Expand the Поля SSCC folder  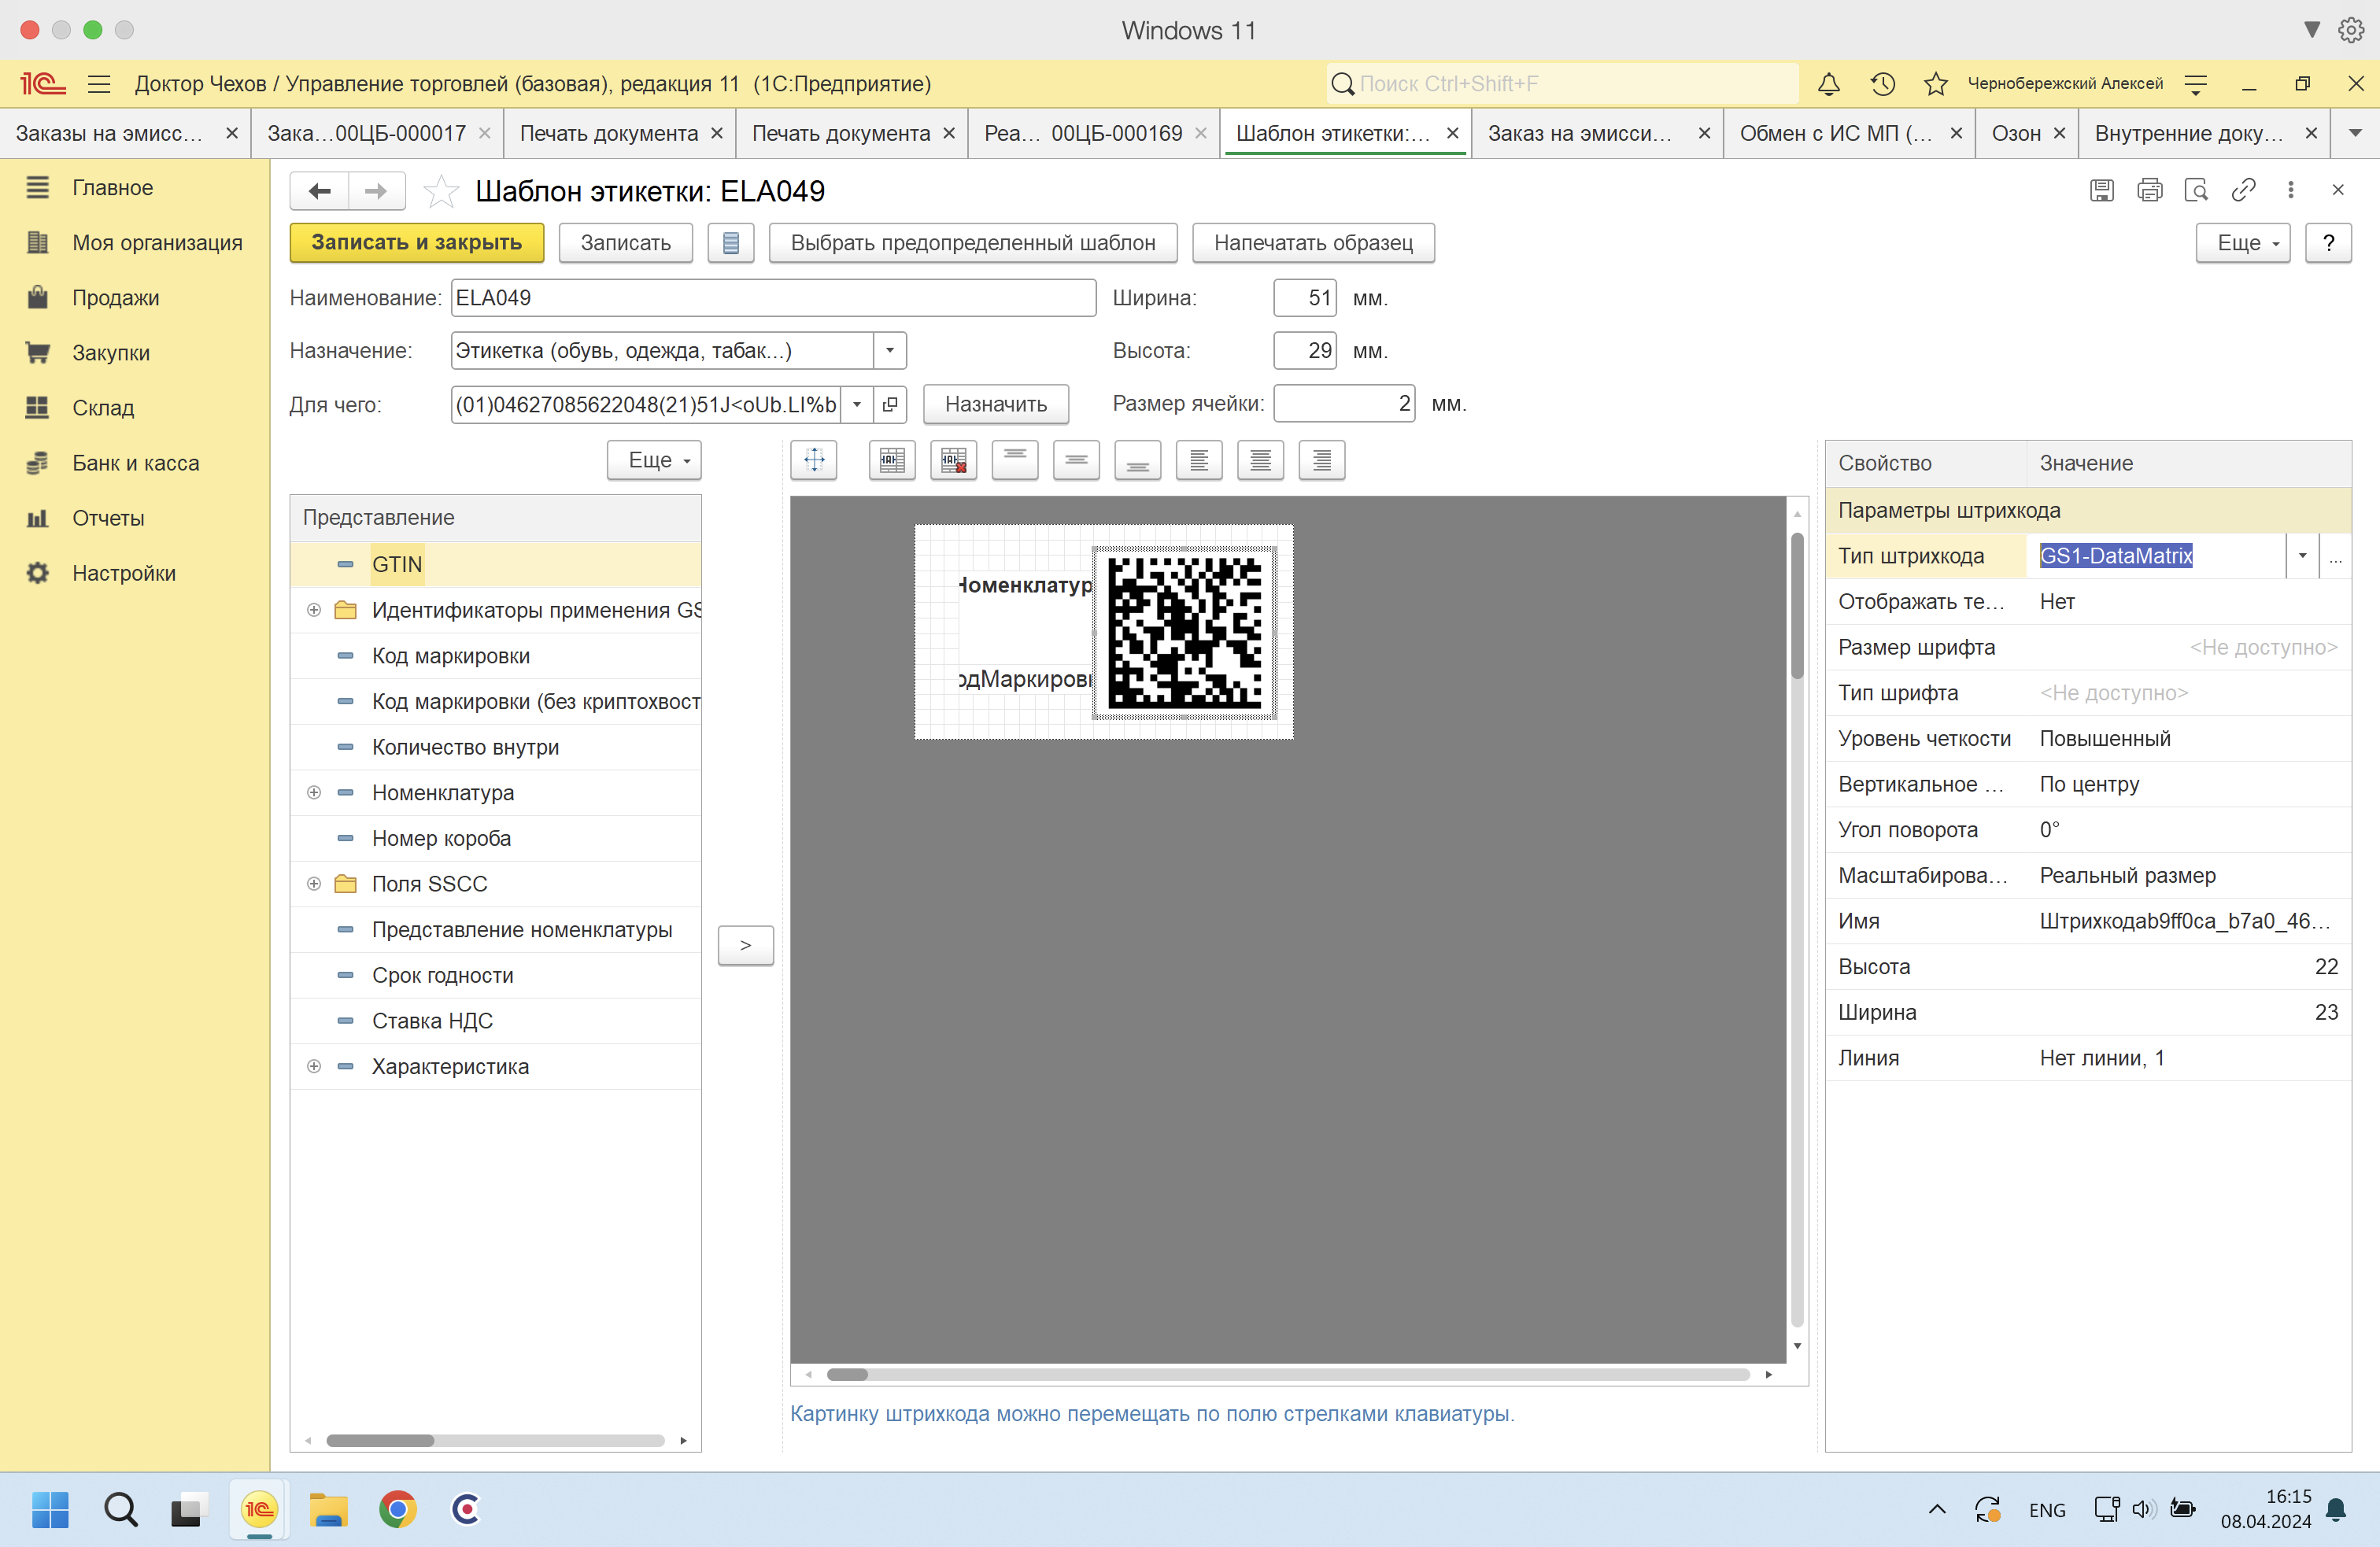click(314, 884)
